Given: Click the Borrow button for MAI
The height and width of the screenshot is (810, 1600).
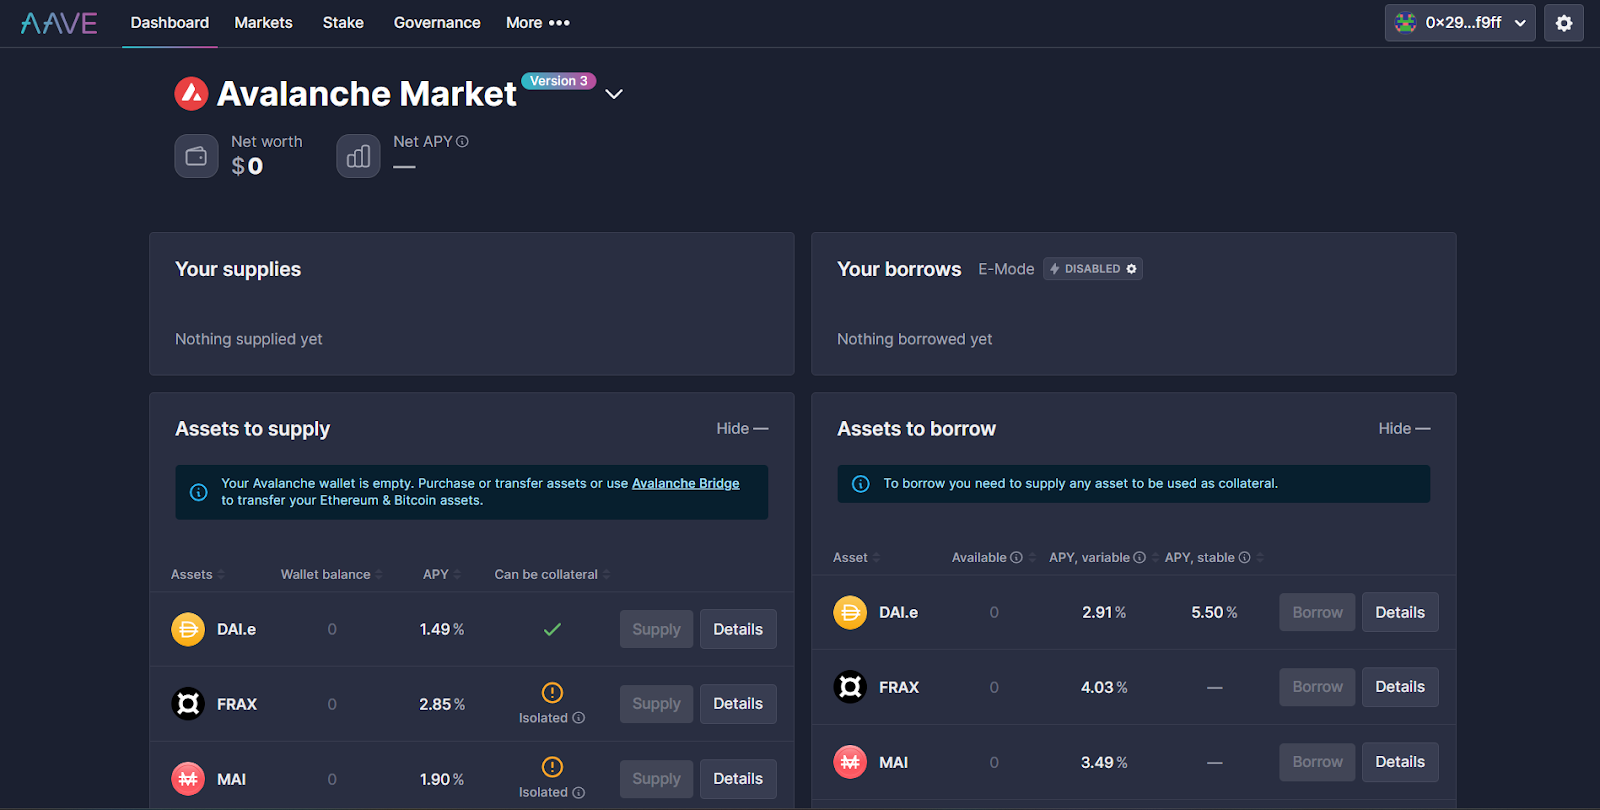Looking at the screenshot, I should (1318, 762).
